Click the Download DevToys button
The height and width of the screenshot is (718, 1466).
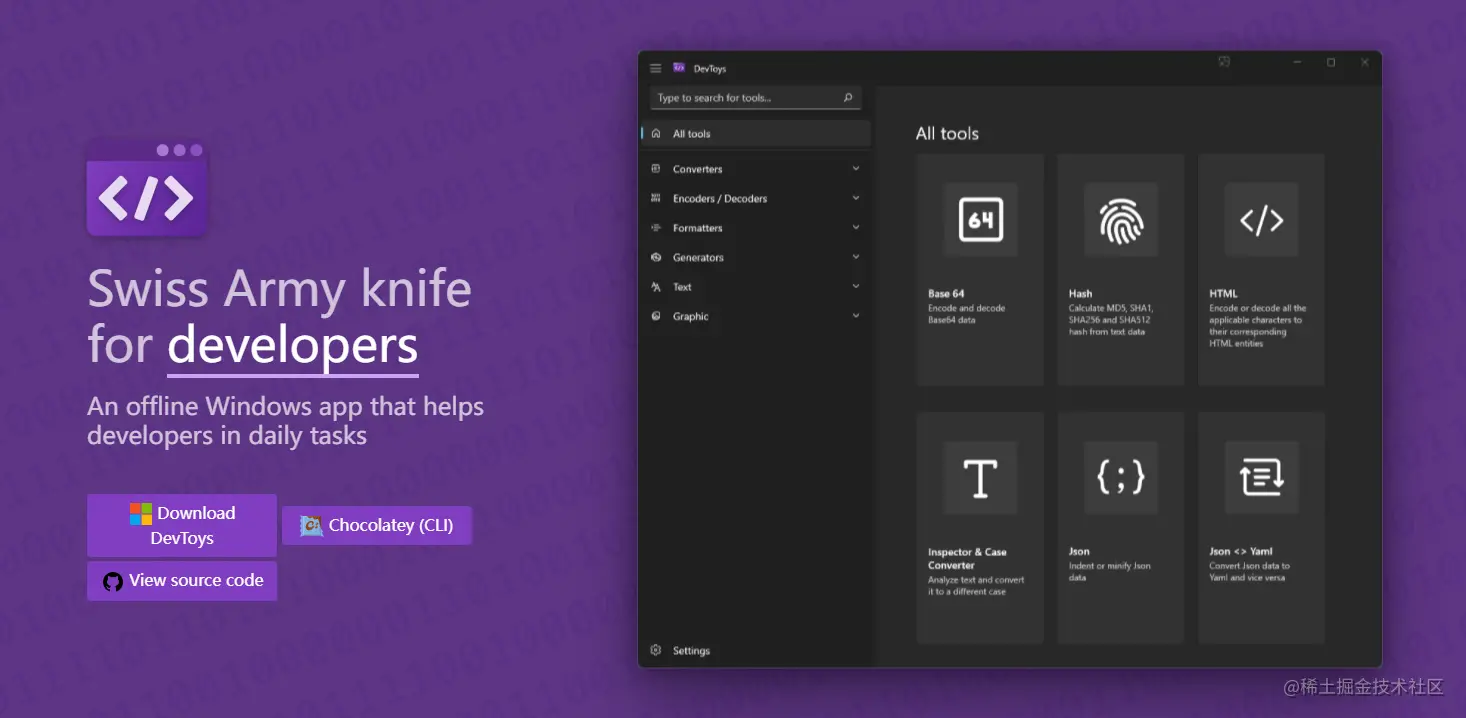coord(182,525)
